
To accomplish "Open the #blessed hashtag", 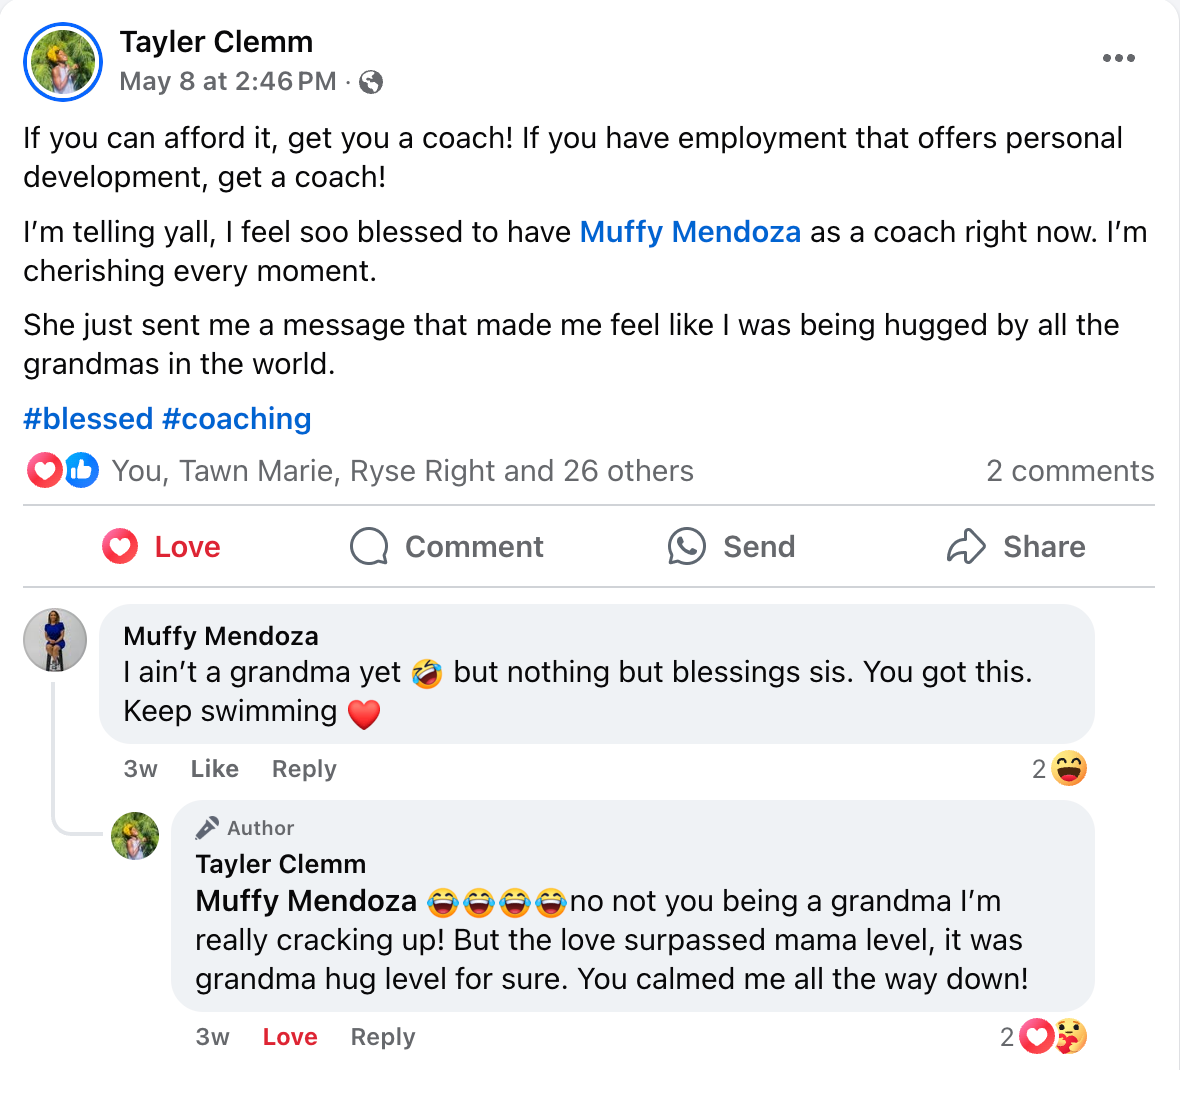I will point(88,419).
